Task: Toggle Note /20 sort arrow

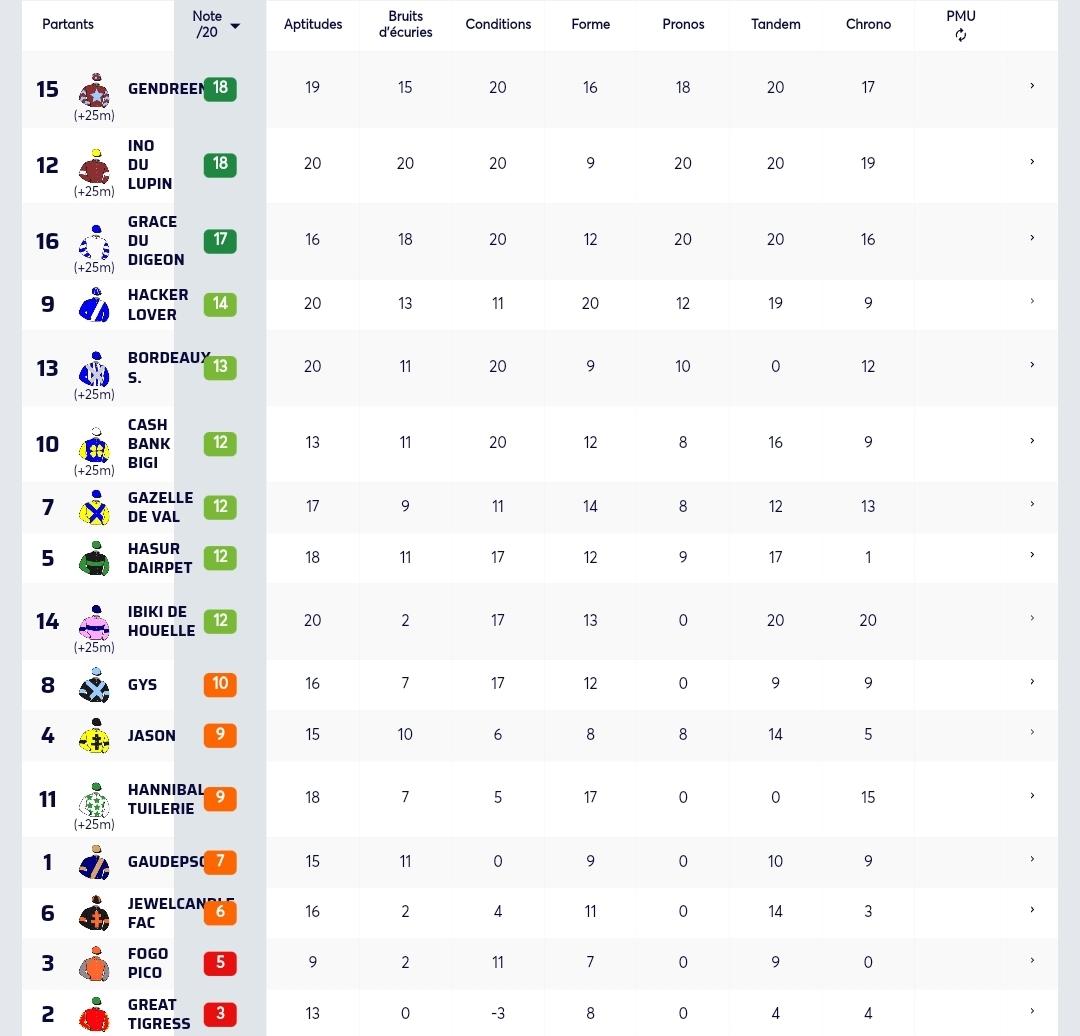Action: 235,26
